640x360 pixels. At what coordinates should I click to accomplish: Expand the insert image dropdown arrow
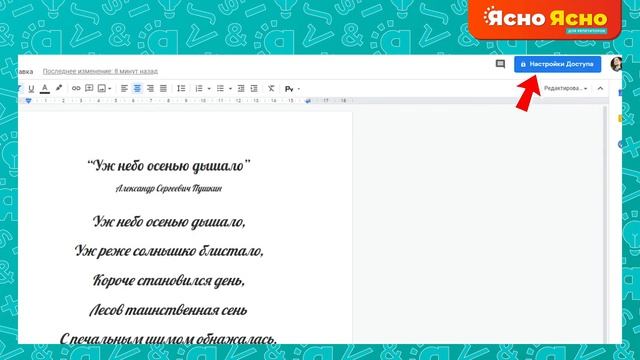110,89
